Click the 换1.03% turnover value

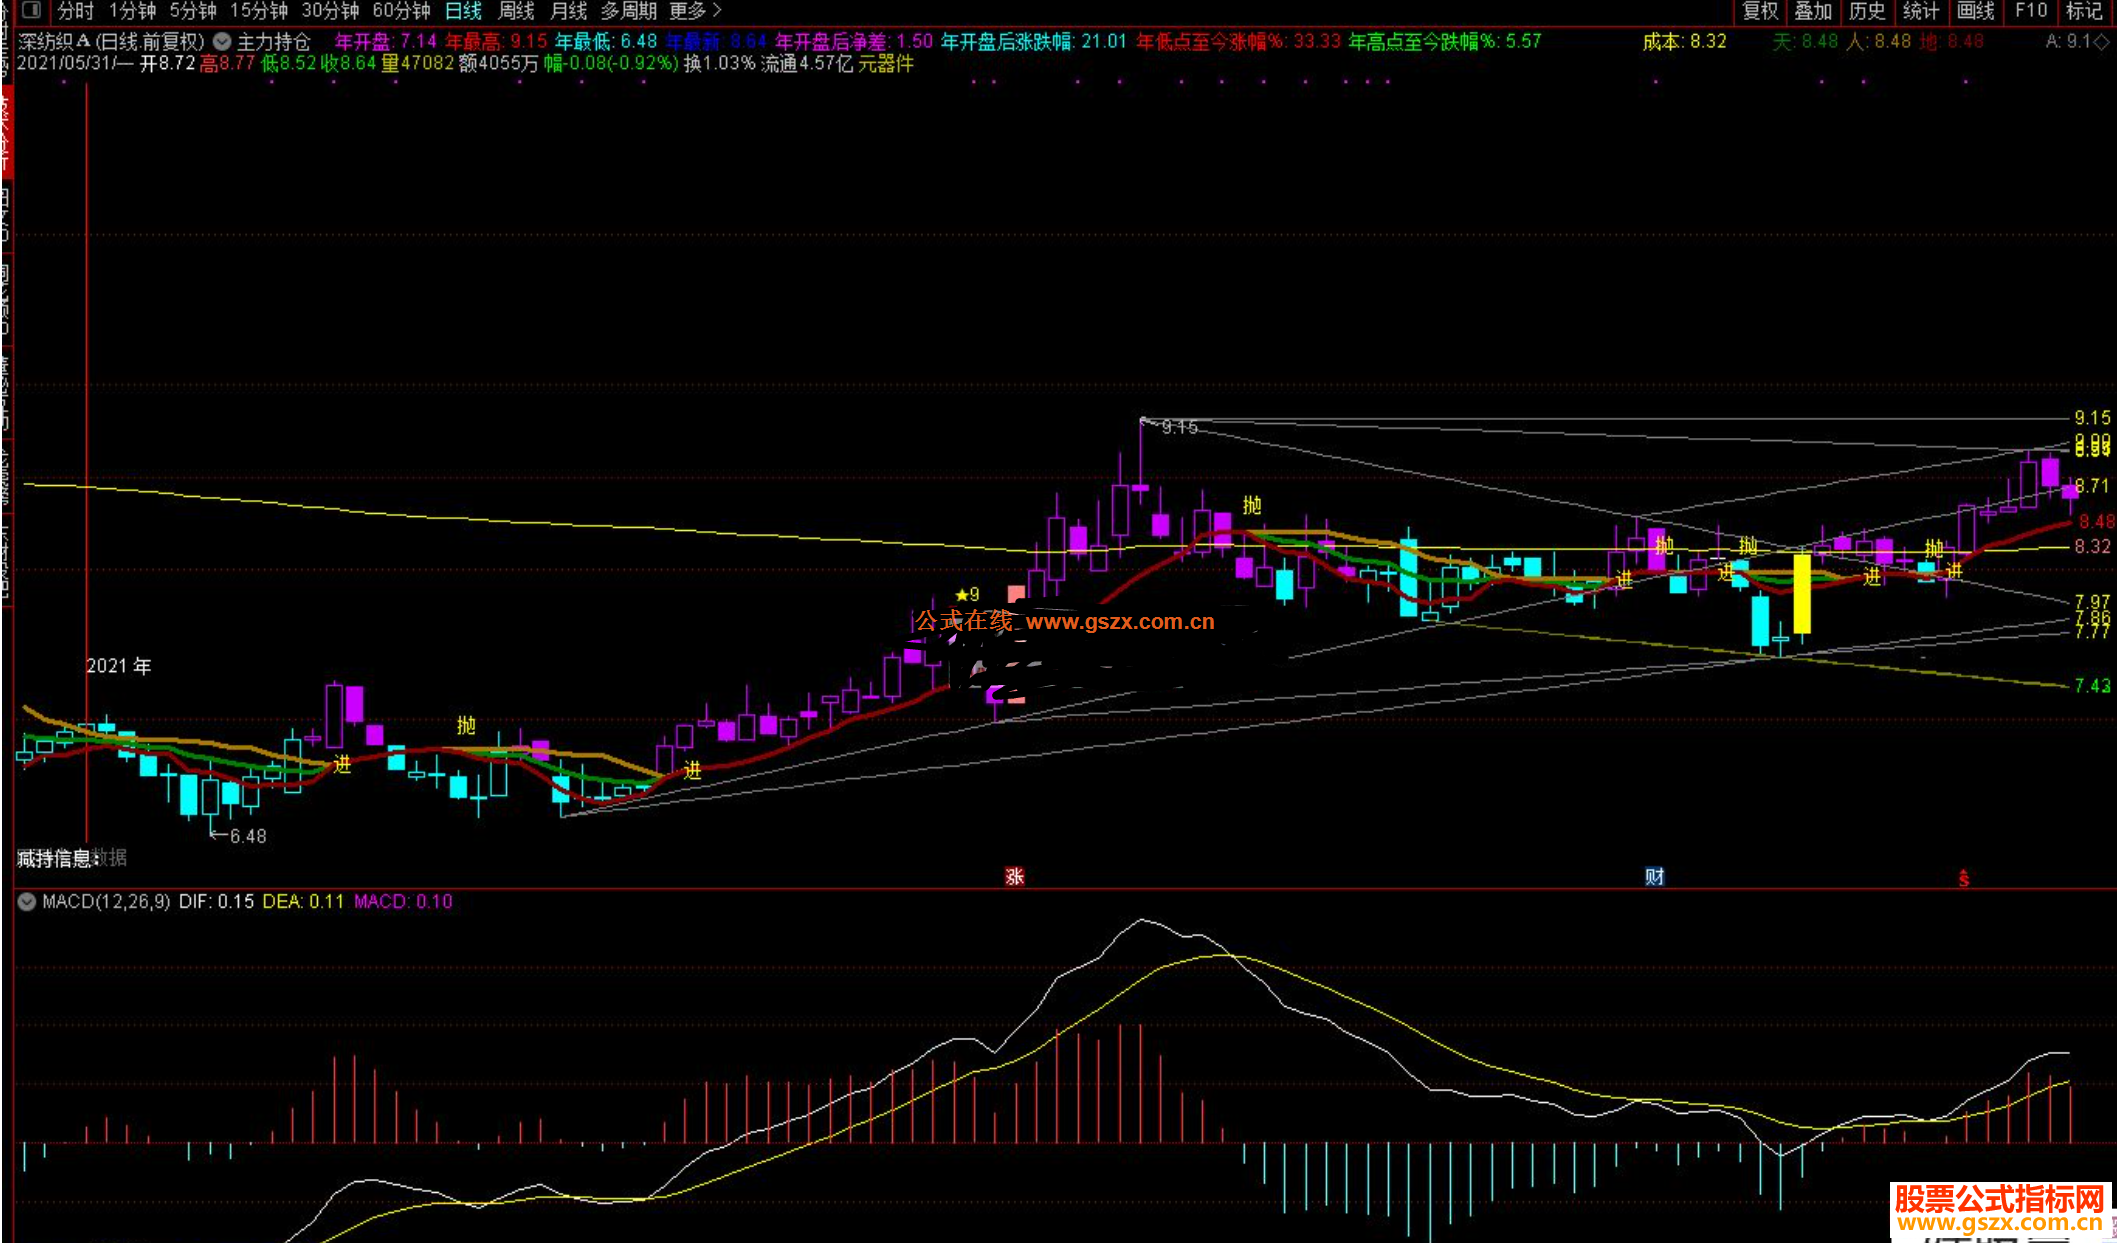pos(719,63)
